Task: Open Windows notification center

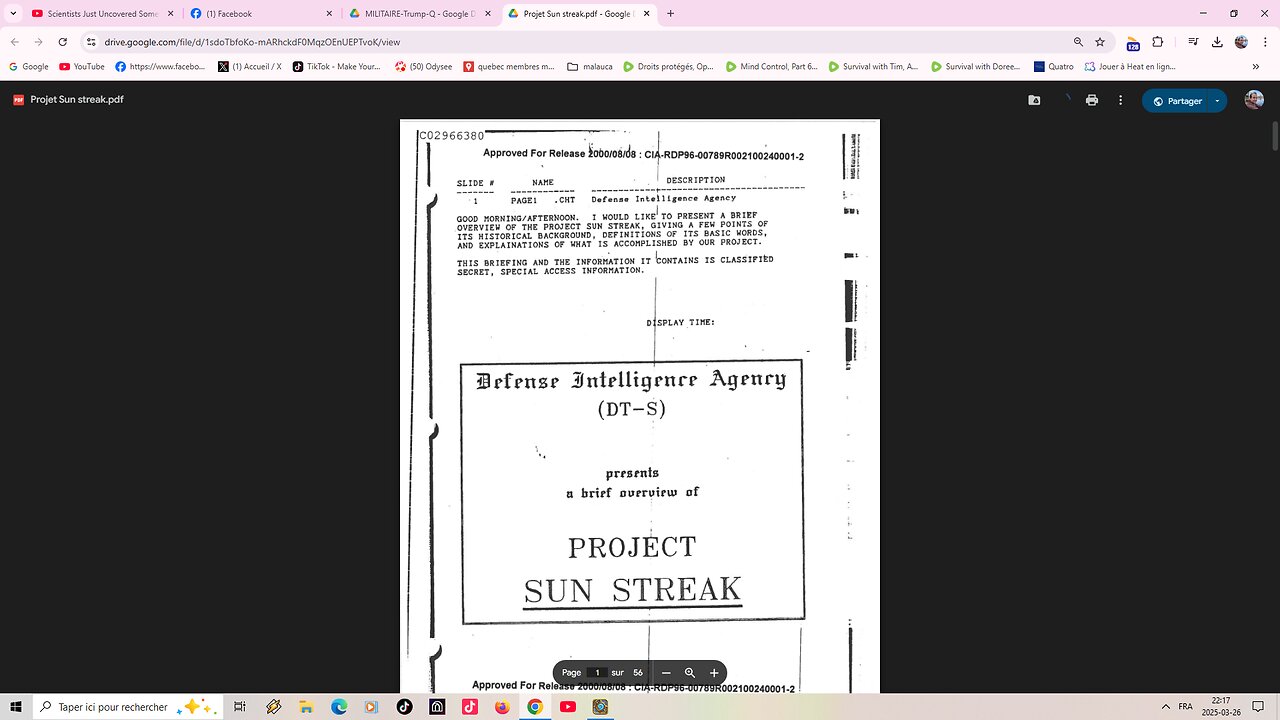Action: tap(1259, 706)
